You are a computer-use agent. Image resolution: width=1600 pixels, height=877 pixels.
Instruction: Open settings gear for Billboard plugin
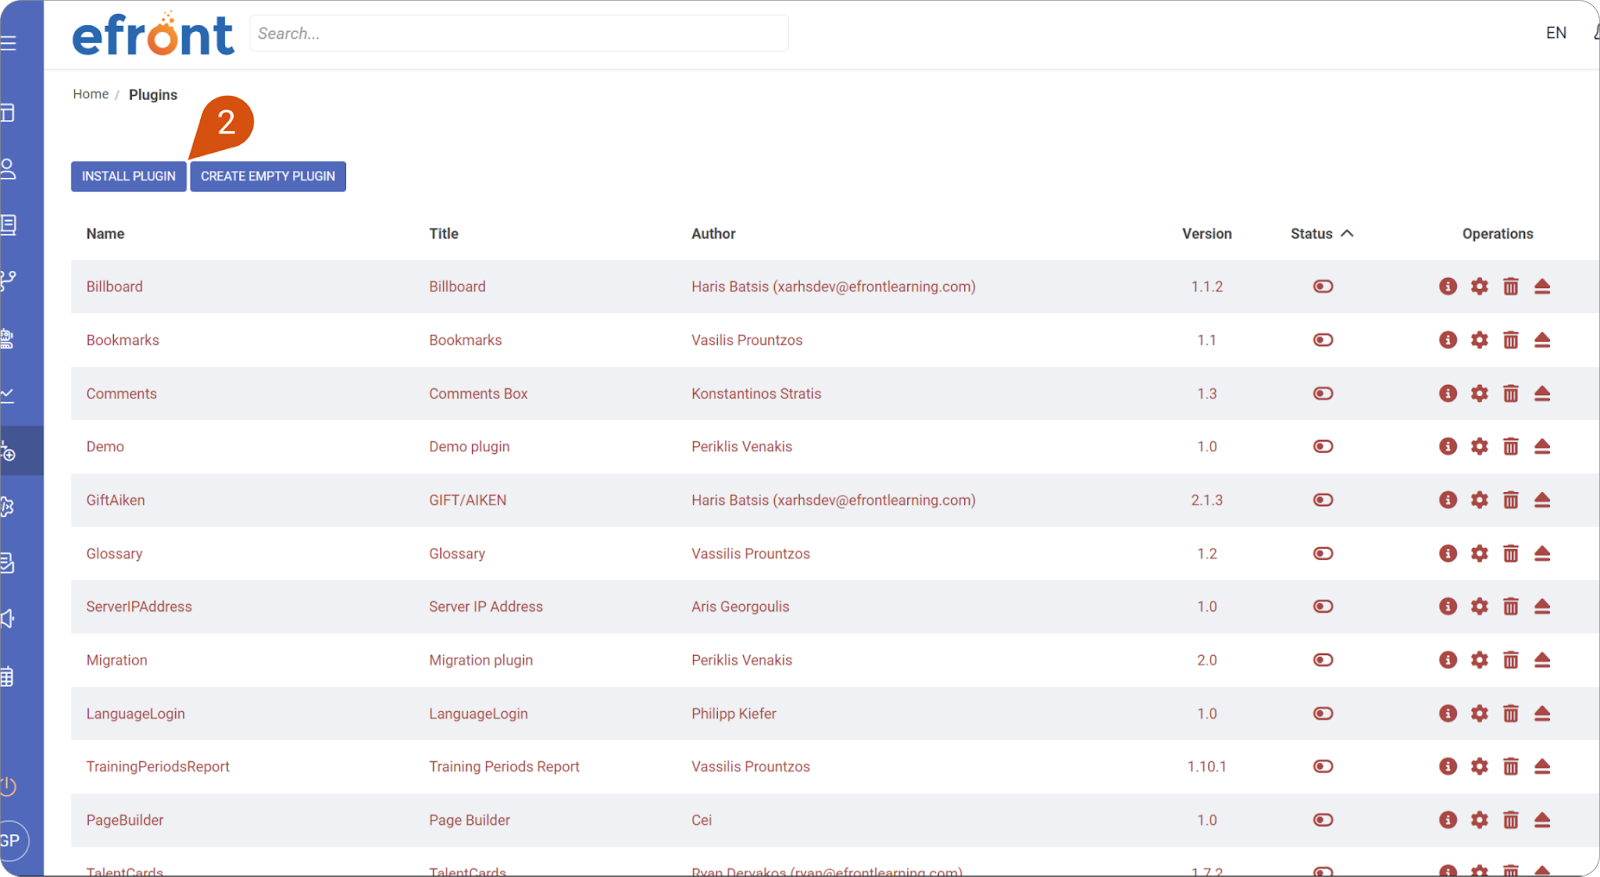pyautogui.click(x=1479, y=286)
